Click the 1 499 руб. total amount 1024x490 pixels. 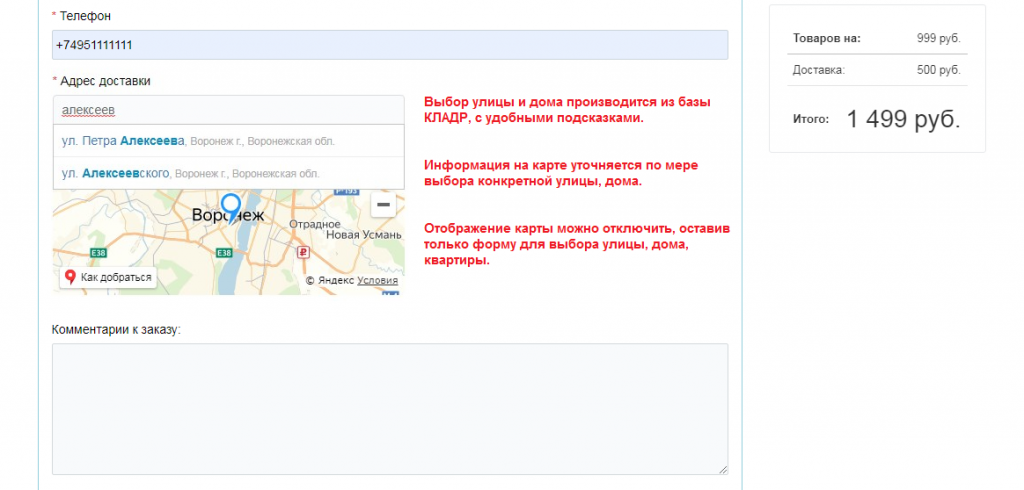pyautogui.click(x=903, y=119)
